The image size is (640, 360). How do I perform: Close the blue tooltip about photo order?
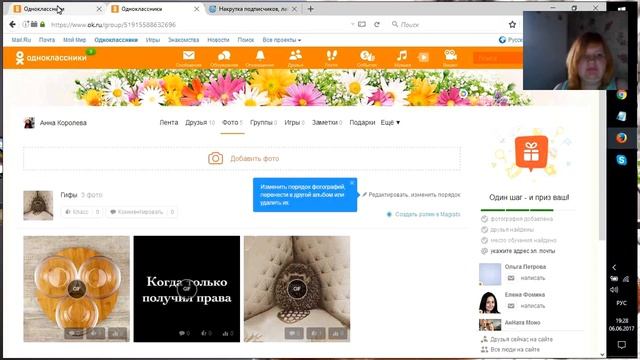352,183
